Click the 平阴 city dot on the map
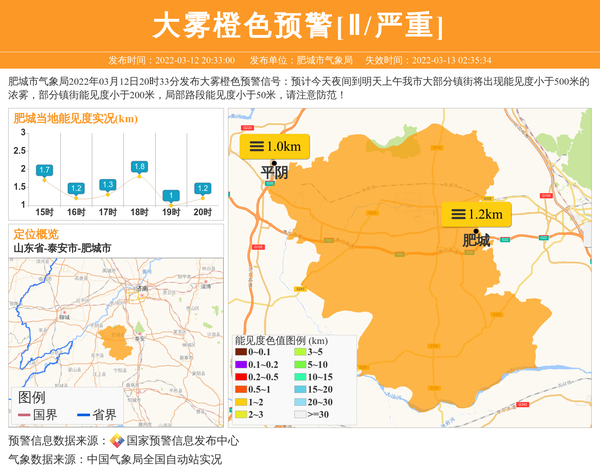This screenshot has height=471, width=600. coord(273,162)
